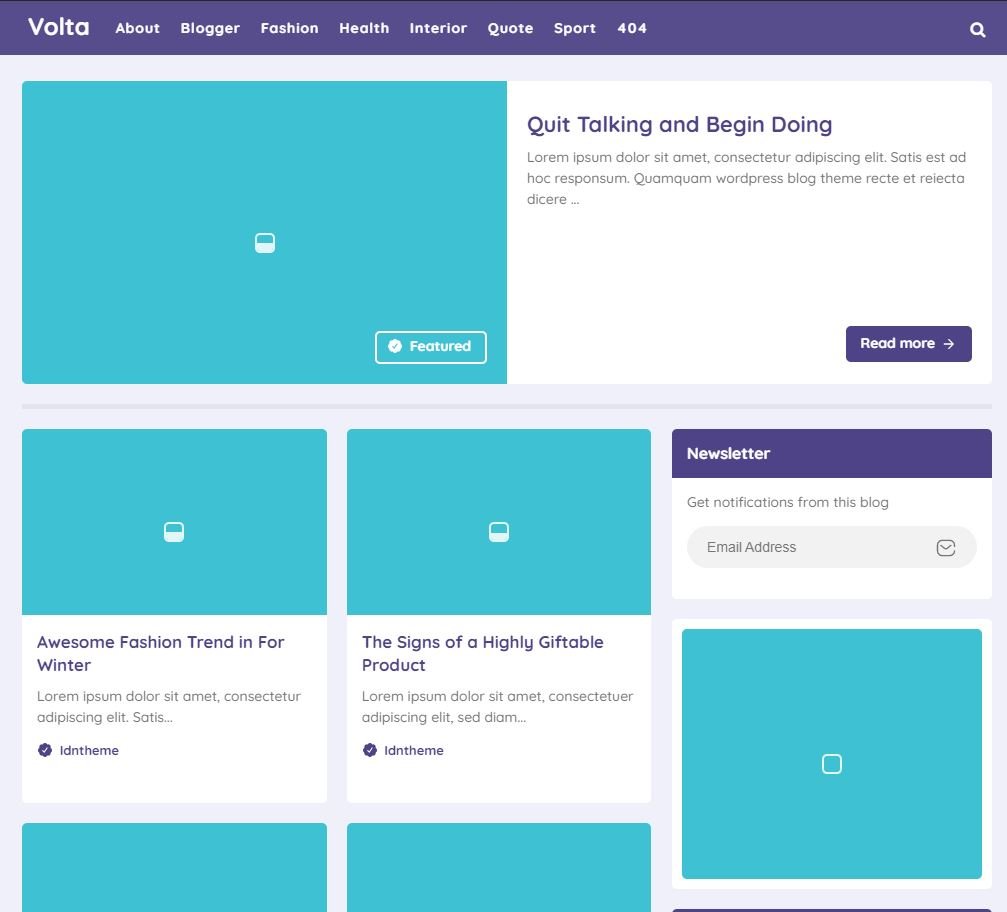Click the image placeholder icon on the featured post
The image size is (1007, 912).
pos(264,242)
